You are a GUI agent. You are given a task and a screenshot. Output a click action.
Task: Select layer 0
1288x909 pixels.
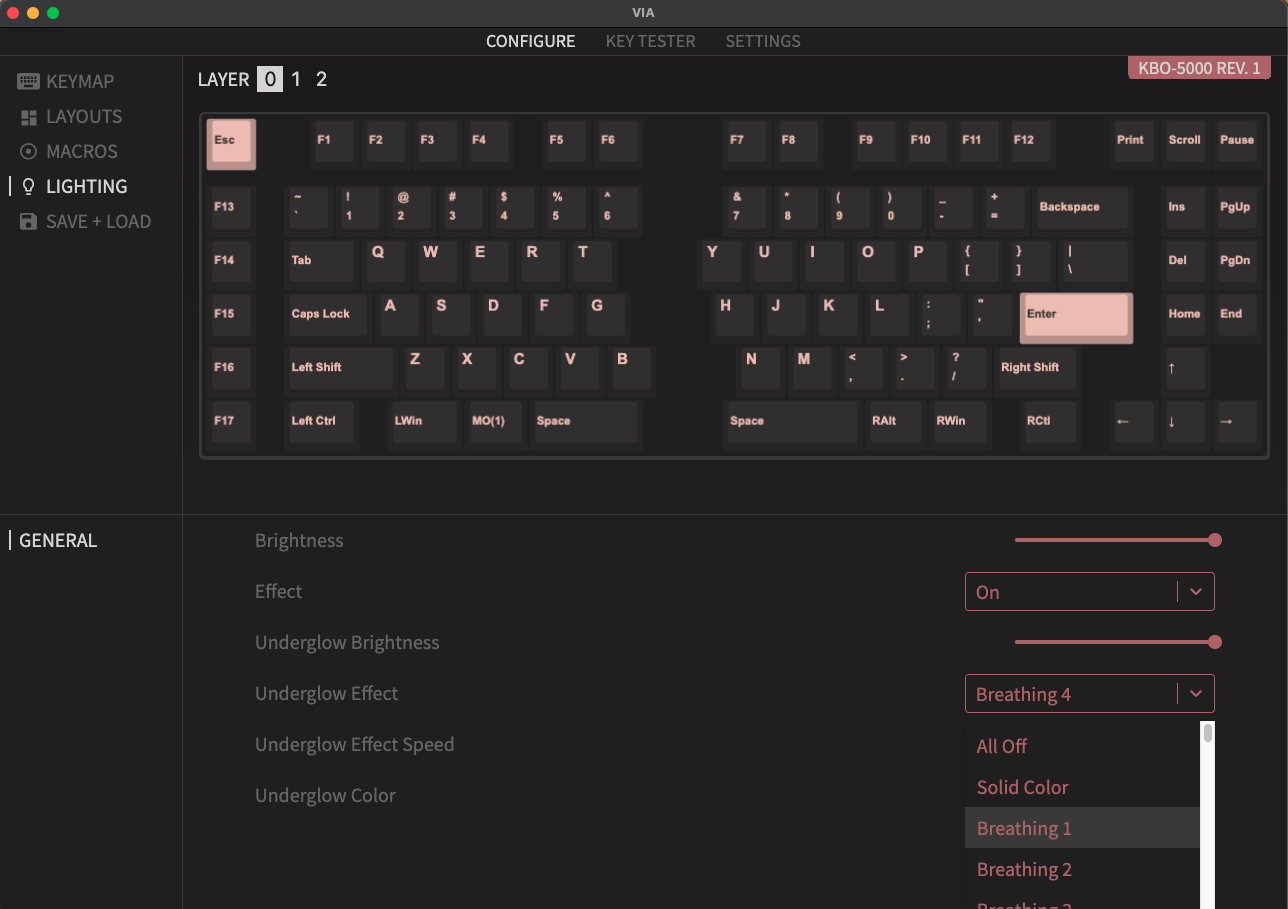pyautogui.click(x=270, y=79)
